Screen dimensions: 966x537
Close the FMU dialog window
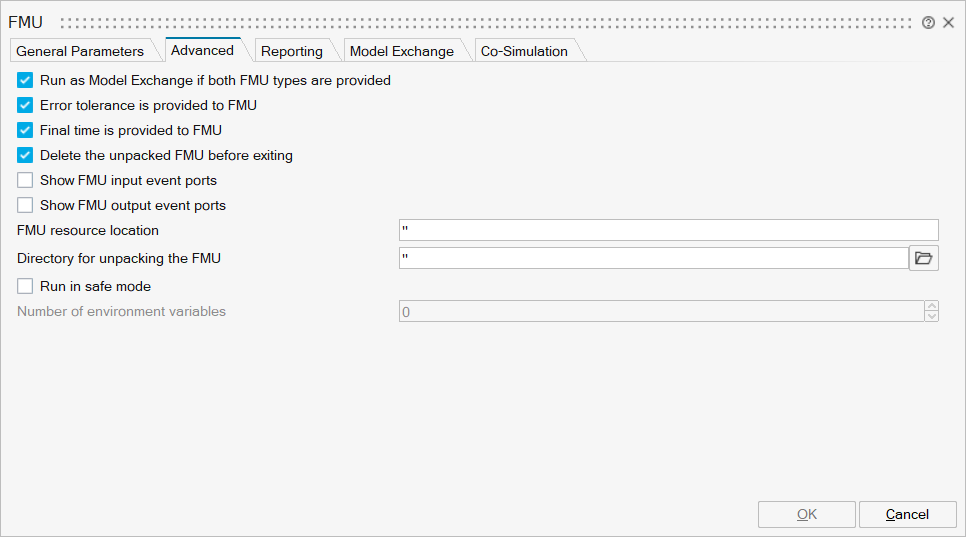pos(949,22)
